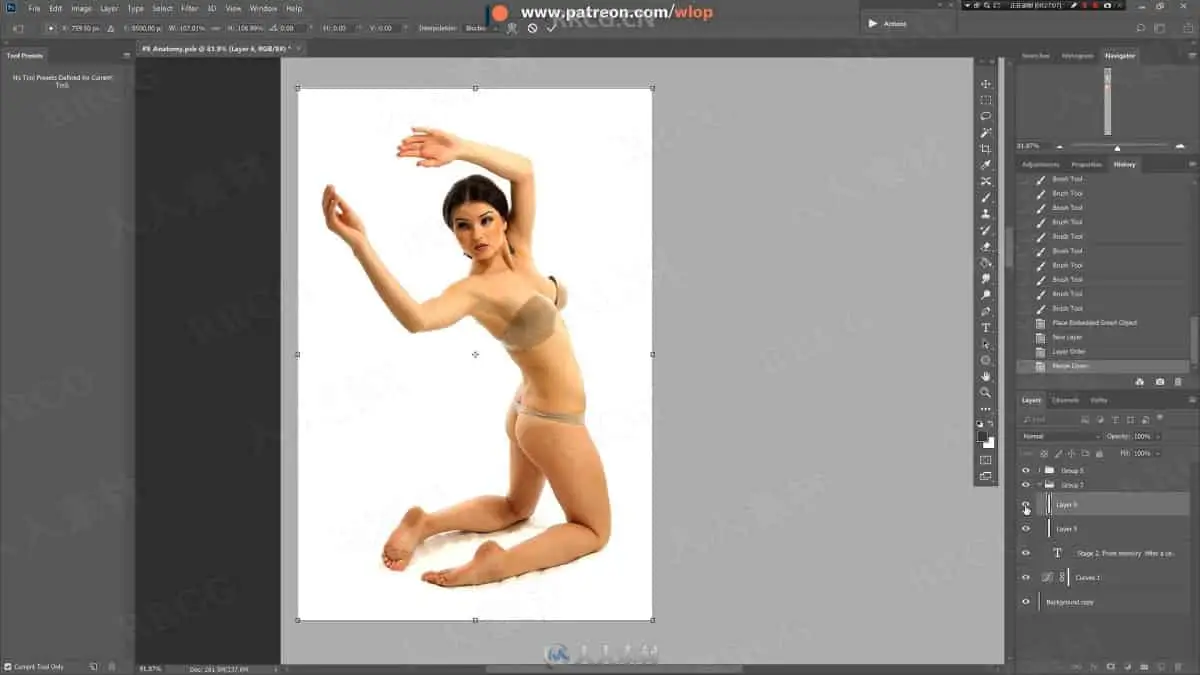Select the Eraser tool

coord(986,246)
